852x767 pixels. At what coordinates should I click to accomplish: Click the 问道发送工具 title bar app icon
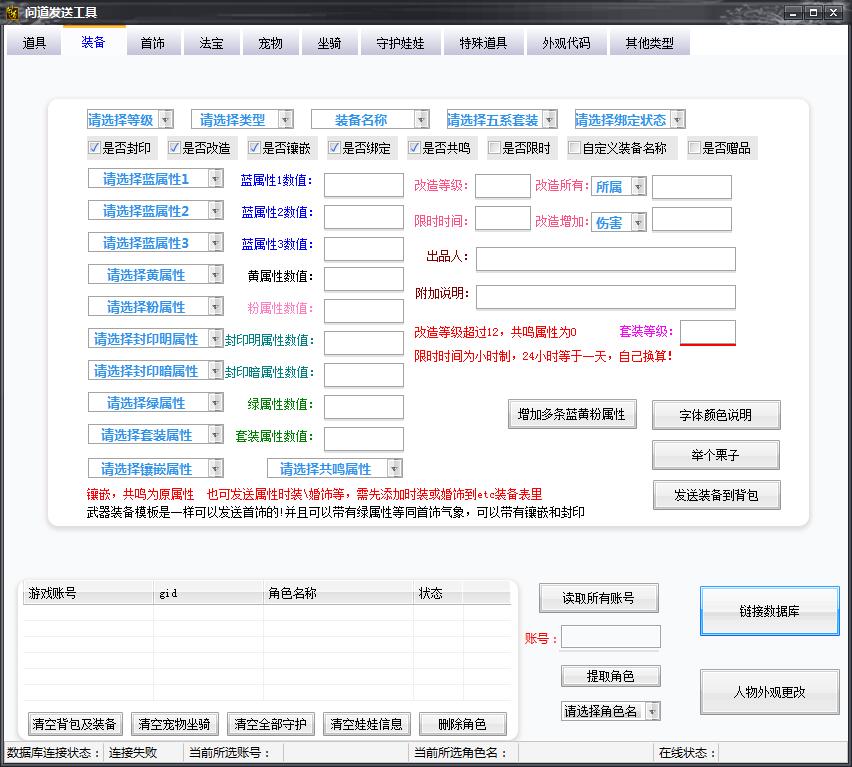coord(11,12)
